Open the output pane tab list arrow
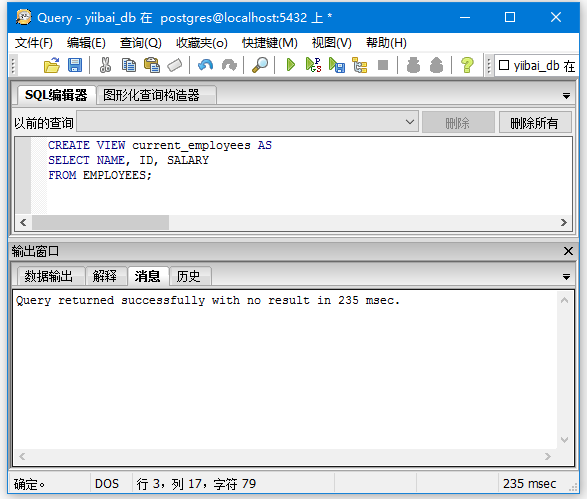The height and width of the screenshot is (499, 587). click(x=566, y=277)
